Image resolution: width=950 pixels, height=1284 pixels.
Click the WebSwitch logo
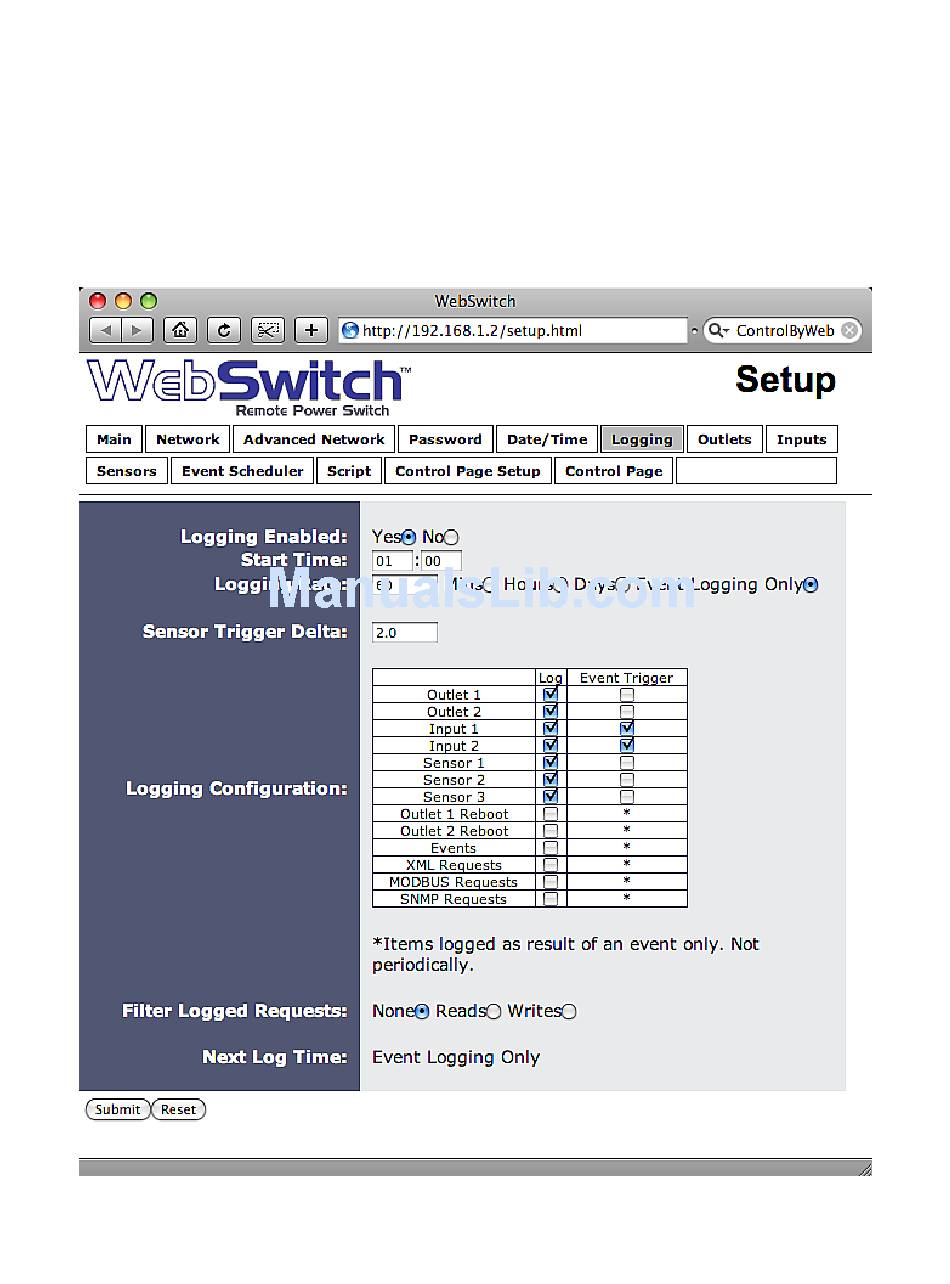coord(249,387)
